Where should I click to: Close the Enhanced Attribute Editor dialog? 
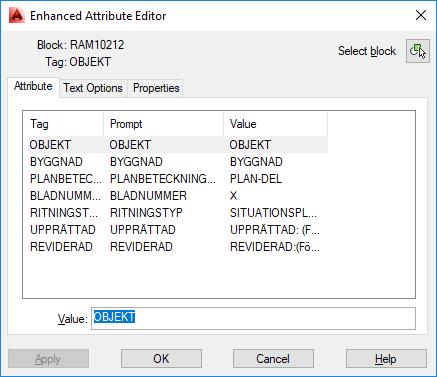pos(421,15)
